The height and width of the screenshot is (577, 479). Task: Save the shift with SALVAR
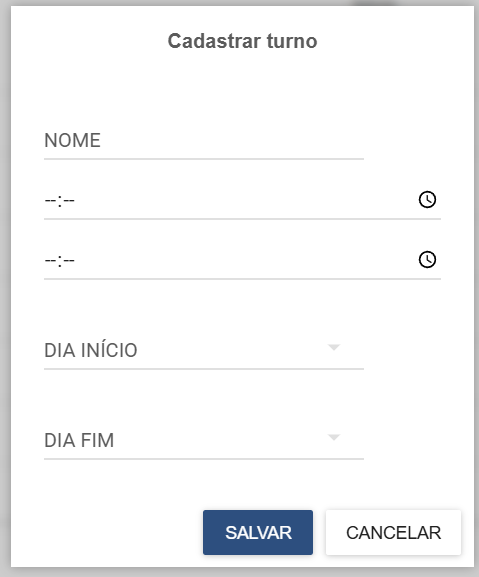258,532
